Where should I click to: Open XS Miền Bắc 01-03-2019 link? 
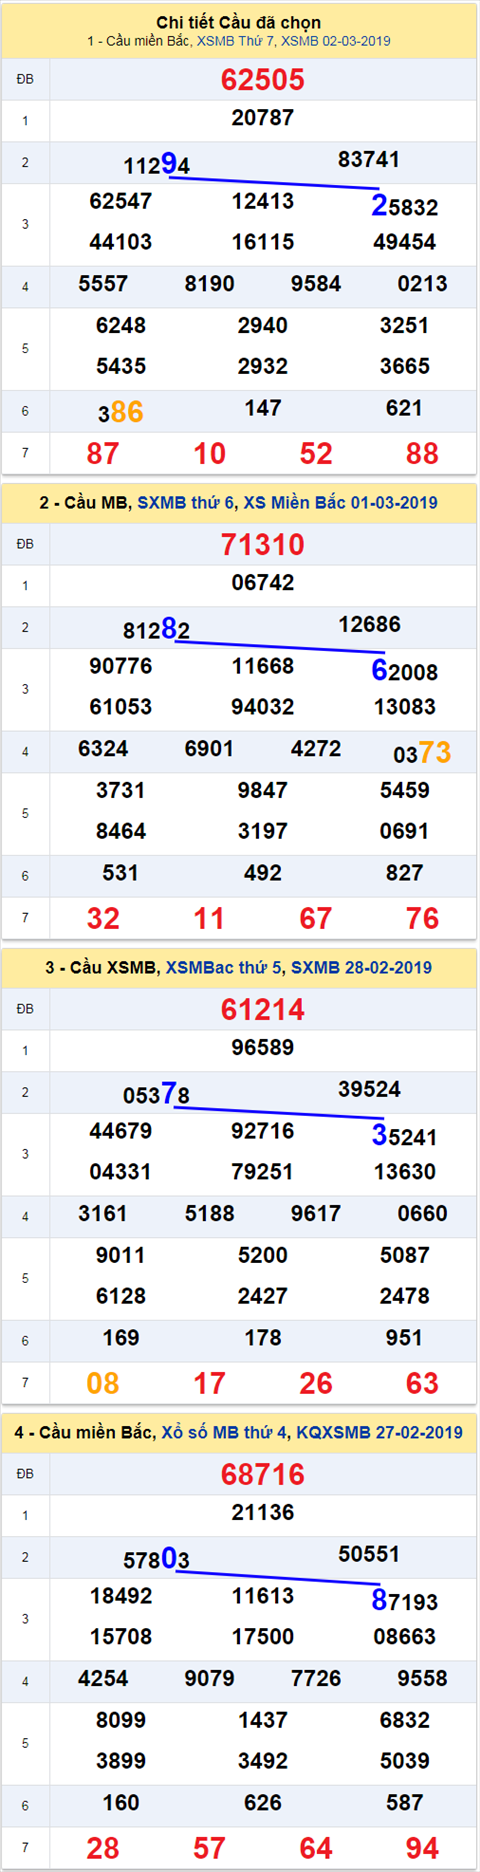coord(340,503)
